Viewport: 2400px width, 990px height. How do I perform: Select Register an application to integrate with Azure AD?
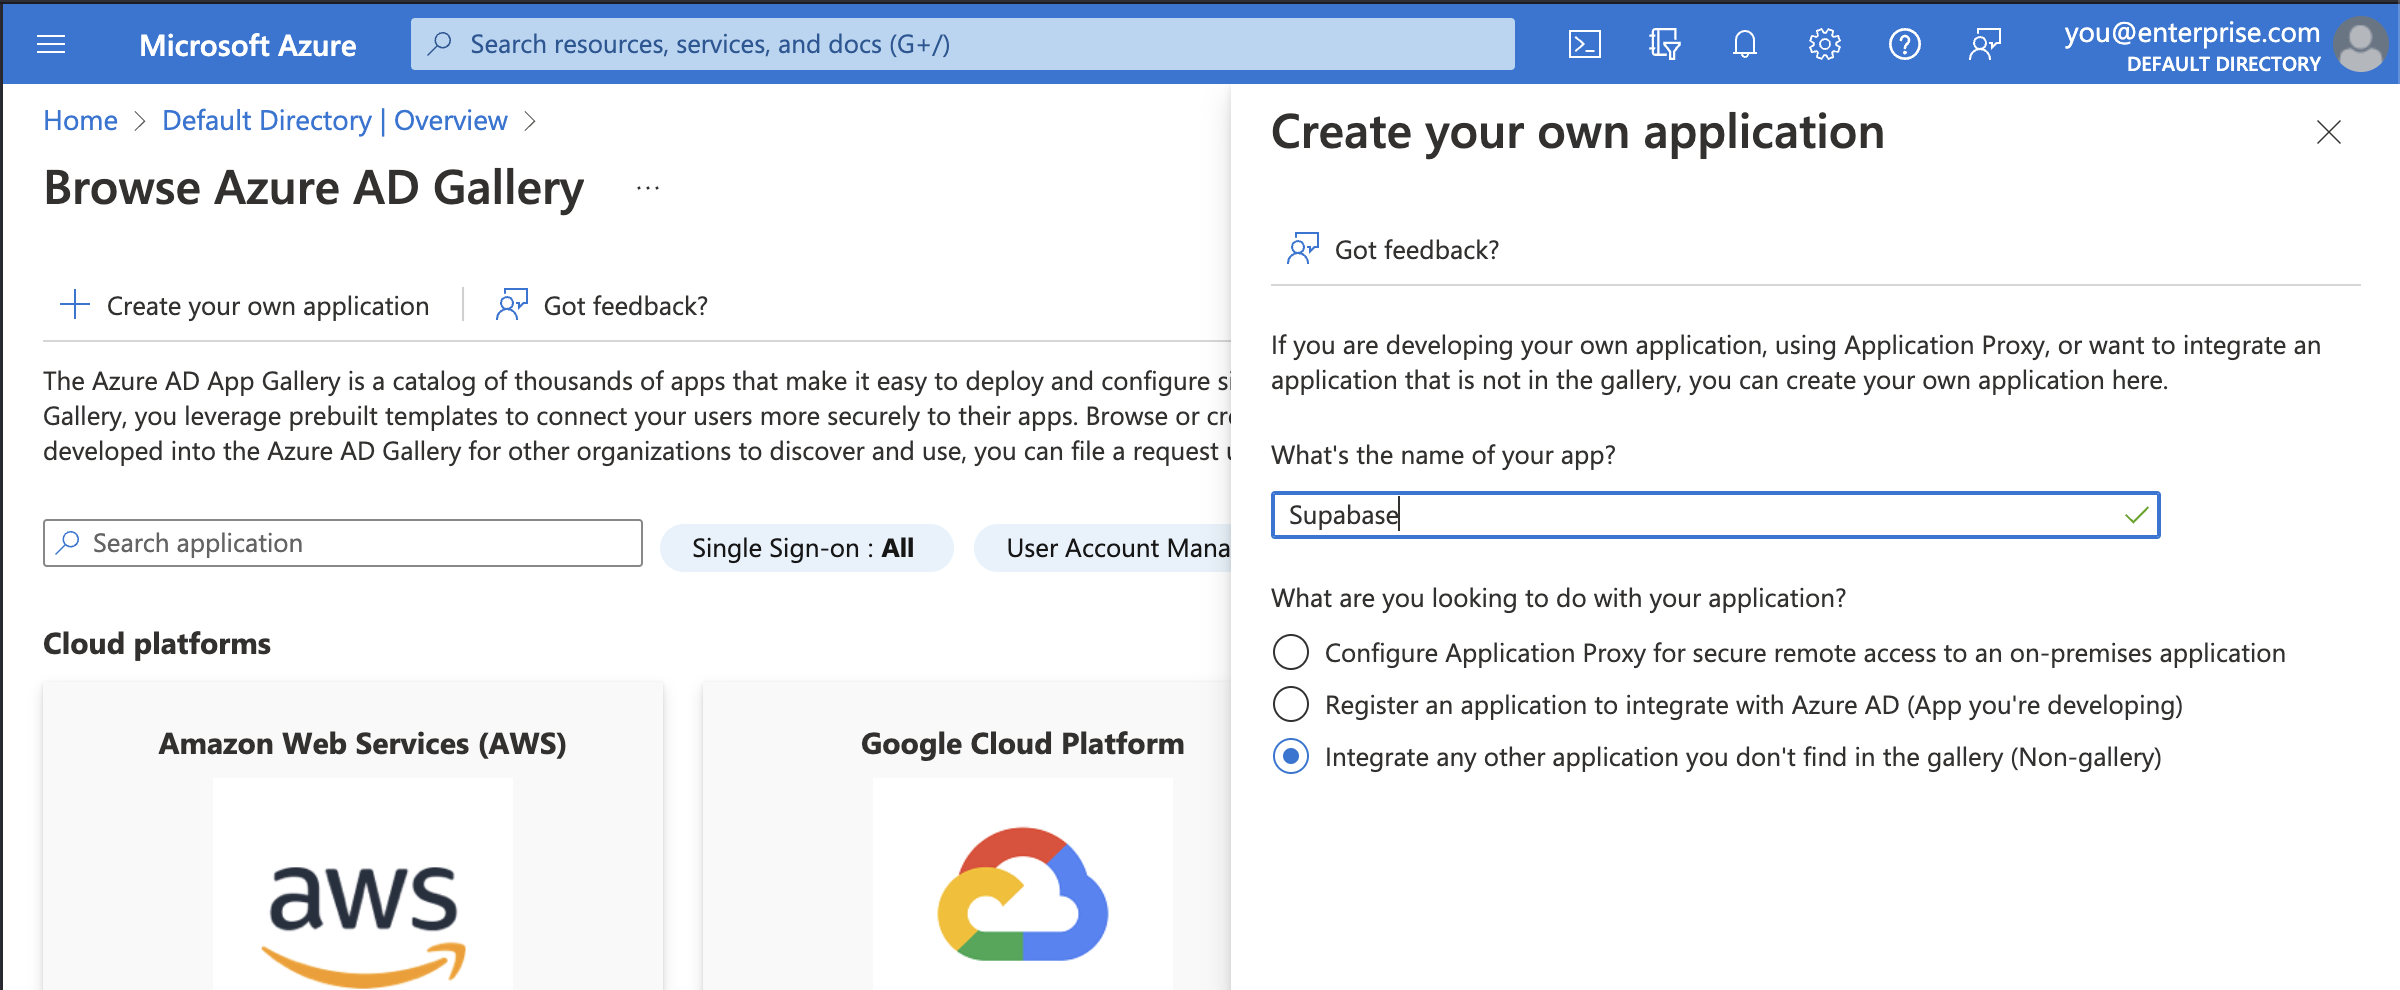[1291, 704]
